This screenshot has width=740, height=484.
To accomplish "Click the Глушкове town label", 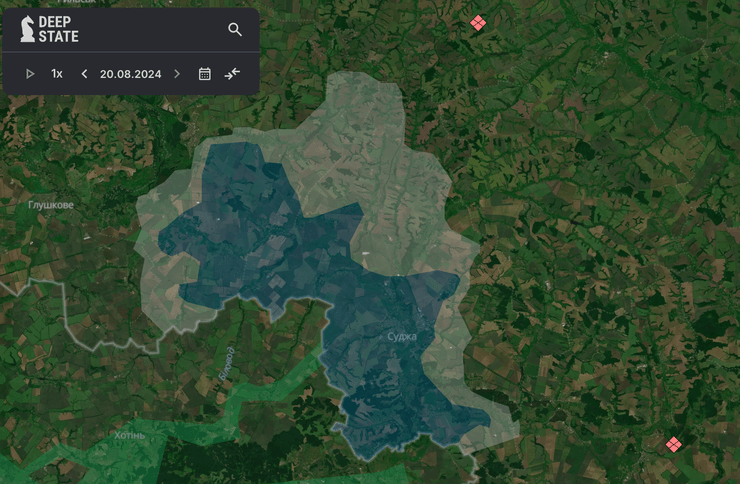I will point(50,204).
